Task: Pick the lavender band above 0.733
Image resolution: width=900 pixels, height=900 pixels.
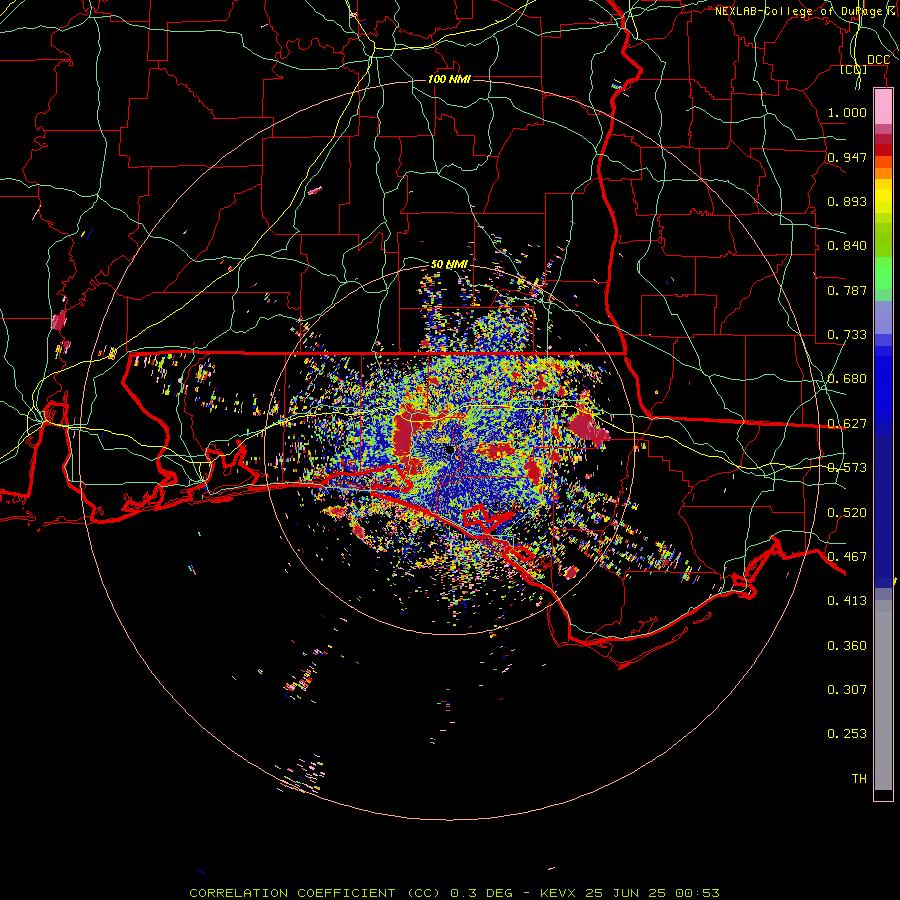Action: [x=883, y=317]
